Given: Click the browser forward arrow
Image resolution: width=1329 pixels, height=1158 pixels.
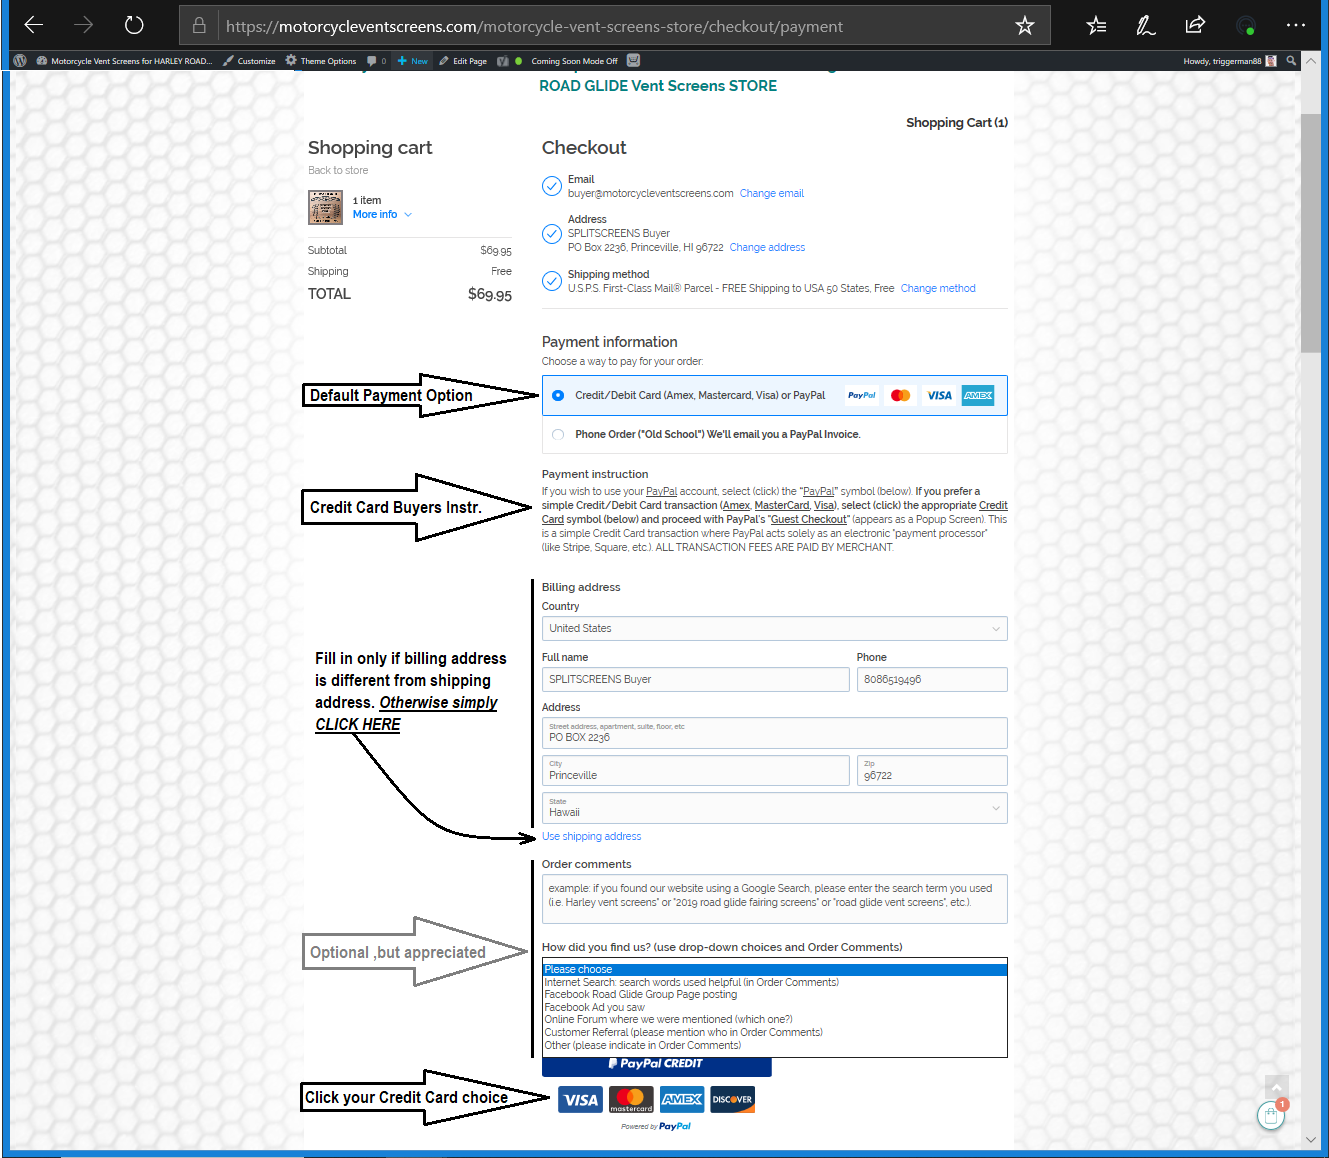Looking at the screenshot, I should (84, 25).
